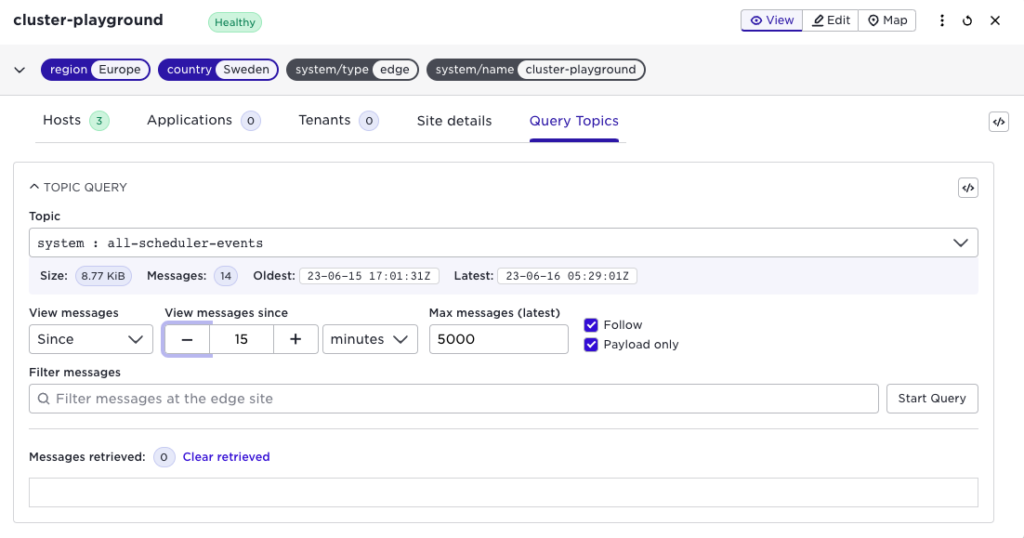
Task: Collapse the site labels chevron
Action: [x=20, y=70]
